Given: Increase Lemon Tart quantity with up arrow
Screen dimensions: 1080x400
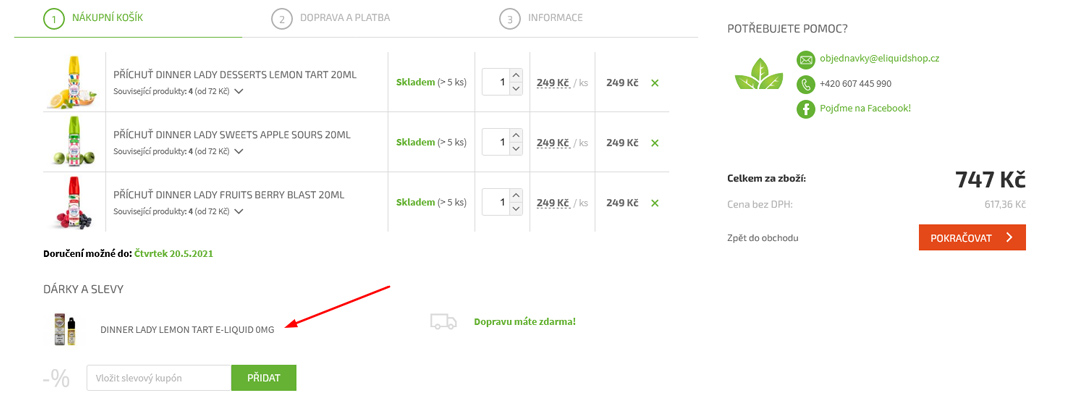Looking at the screenshot, I should [x=516, y=74].
